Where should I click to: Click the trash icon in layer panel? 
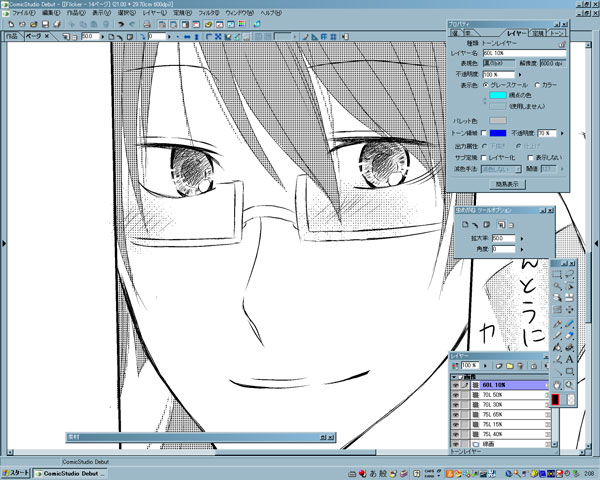520,366
